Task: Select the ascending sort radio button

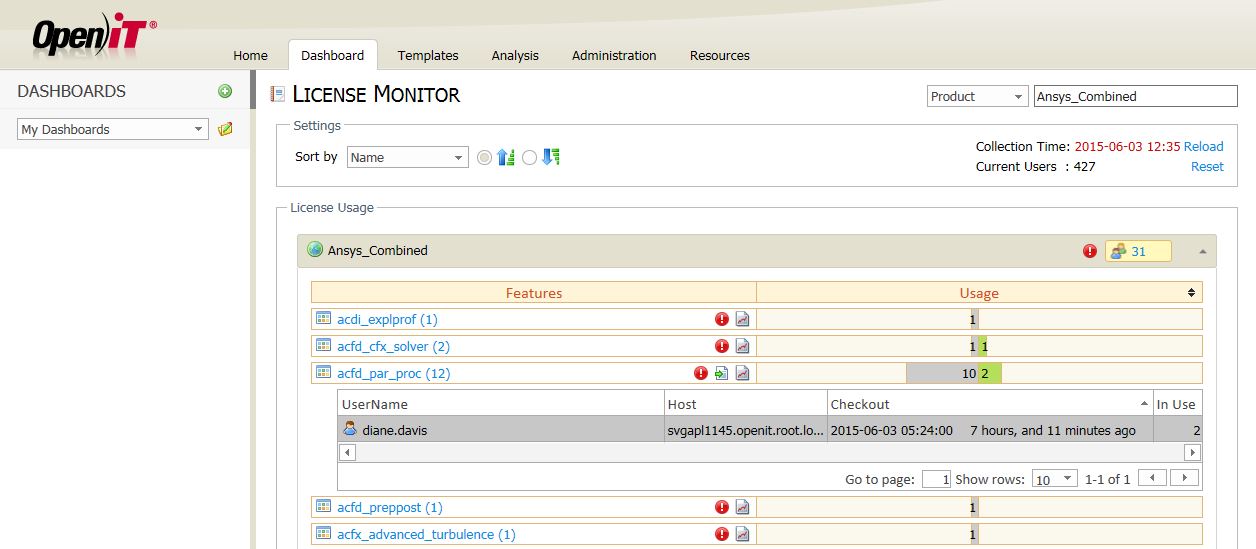Action: [485, 157]
